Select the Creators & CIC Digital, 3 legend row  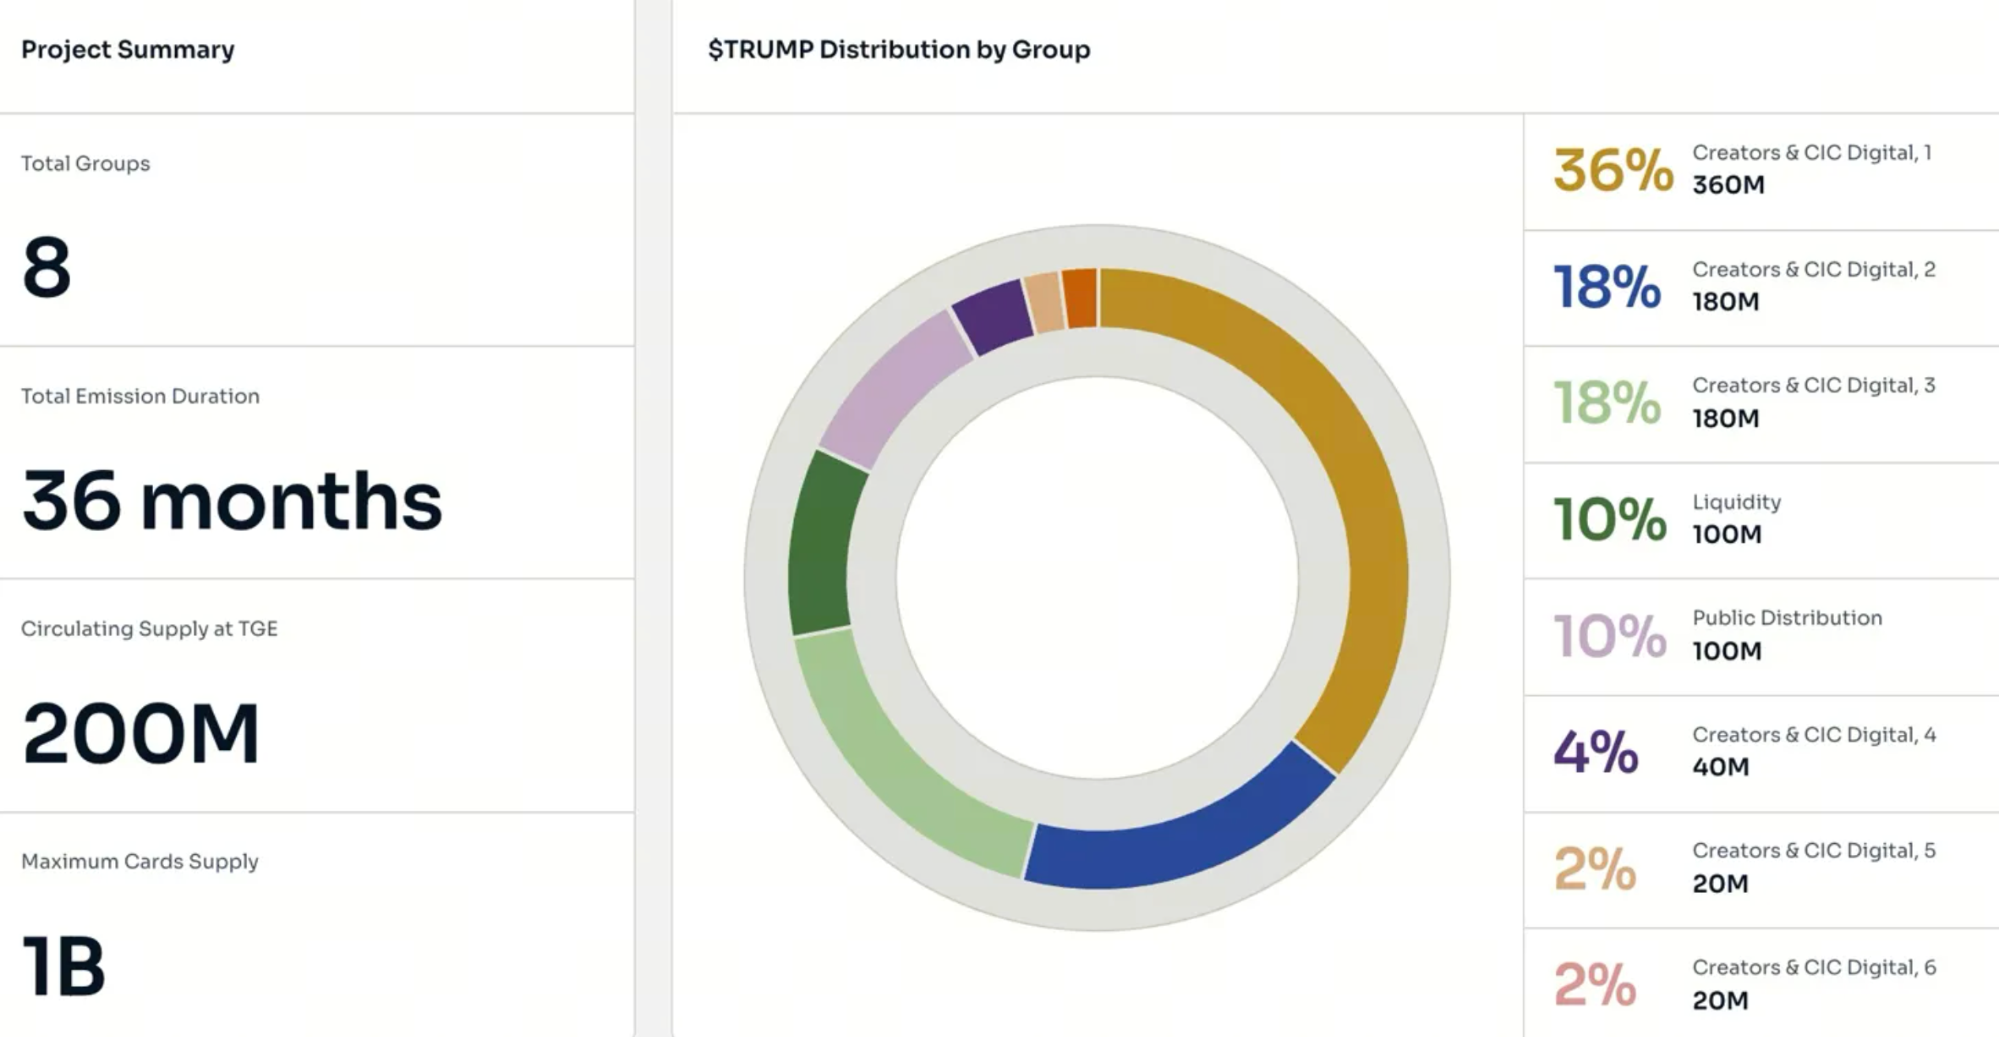pos(1760,403)
